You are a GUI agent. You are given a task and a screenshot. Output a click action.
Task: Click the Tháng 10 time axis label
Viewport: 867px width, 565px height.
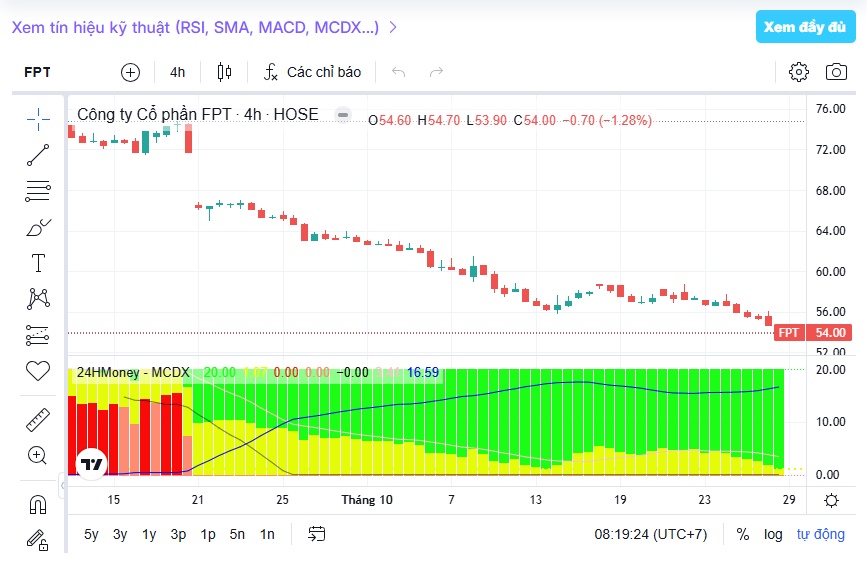point(367,500)
